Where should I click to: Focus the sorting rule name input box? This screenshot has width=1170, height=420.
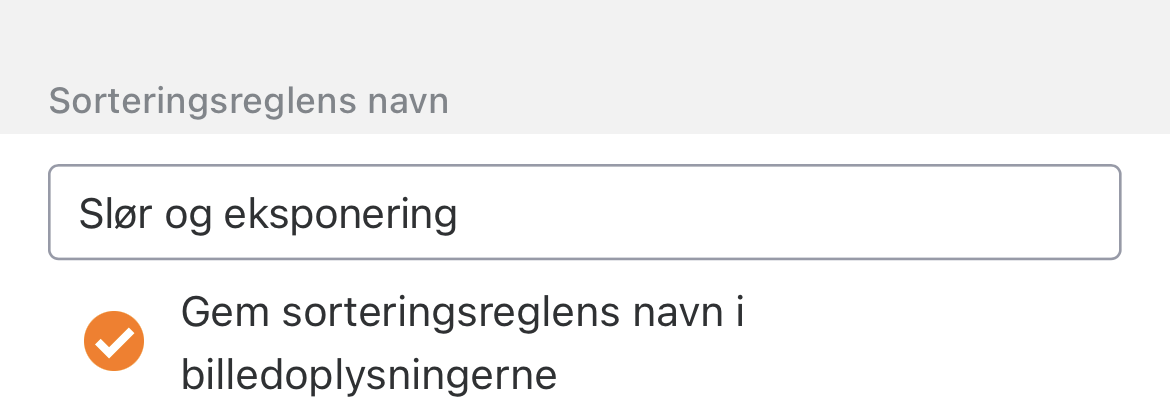click(584, 213)
